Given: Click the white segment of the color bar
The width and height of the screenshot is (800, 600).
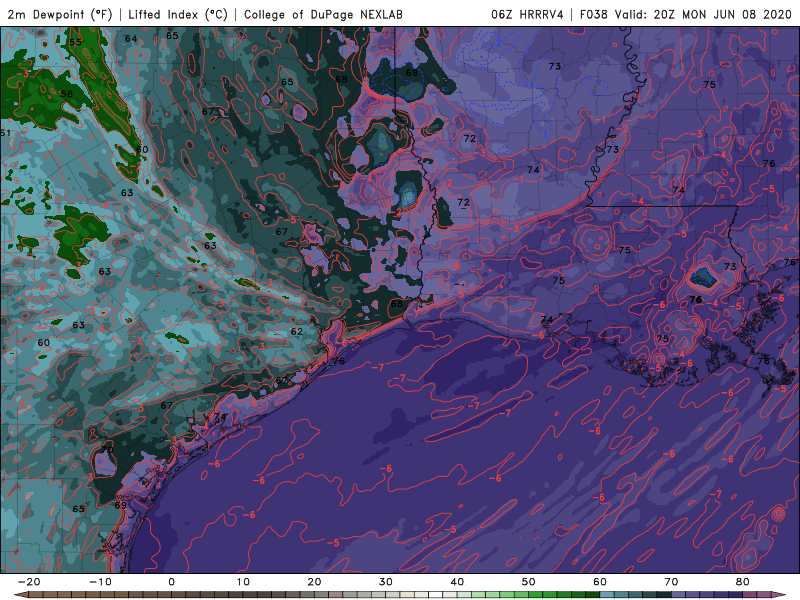Looking at the screenshot, I should click(x=435, y=594).
